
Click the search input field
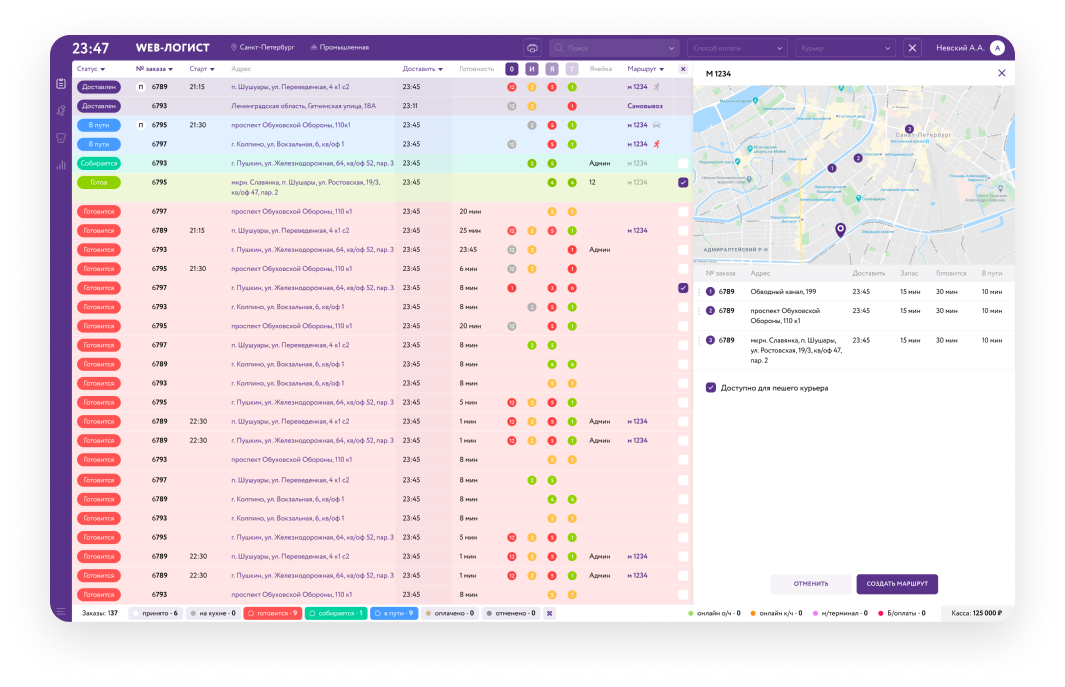(x=614, y=48)
